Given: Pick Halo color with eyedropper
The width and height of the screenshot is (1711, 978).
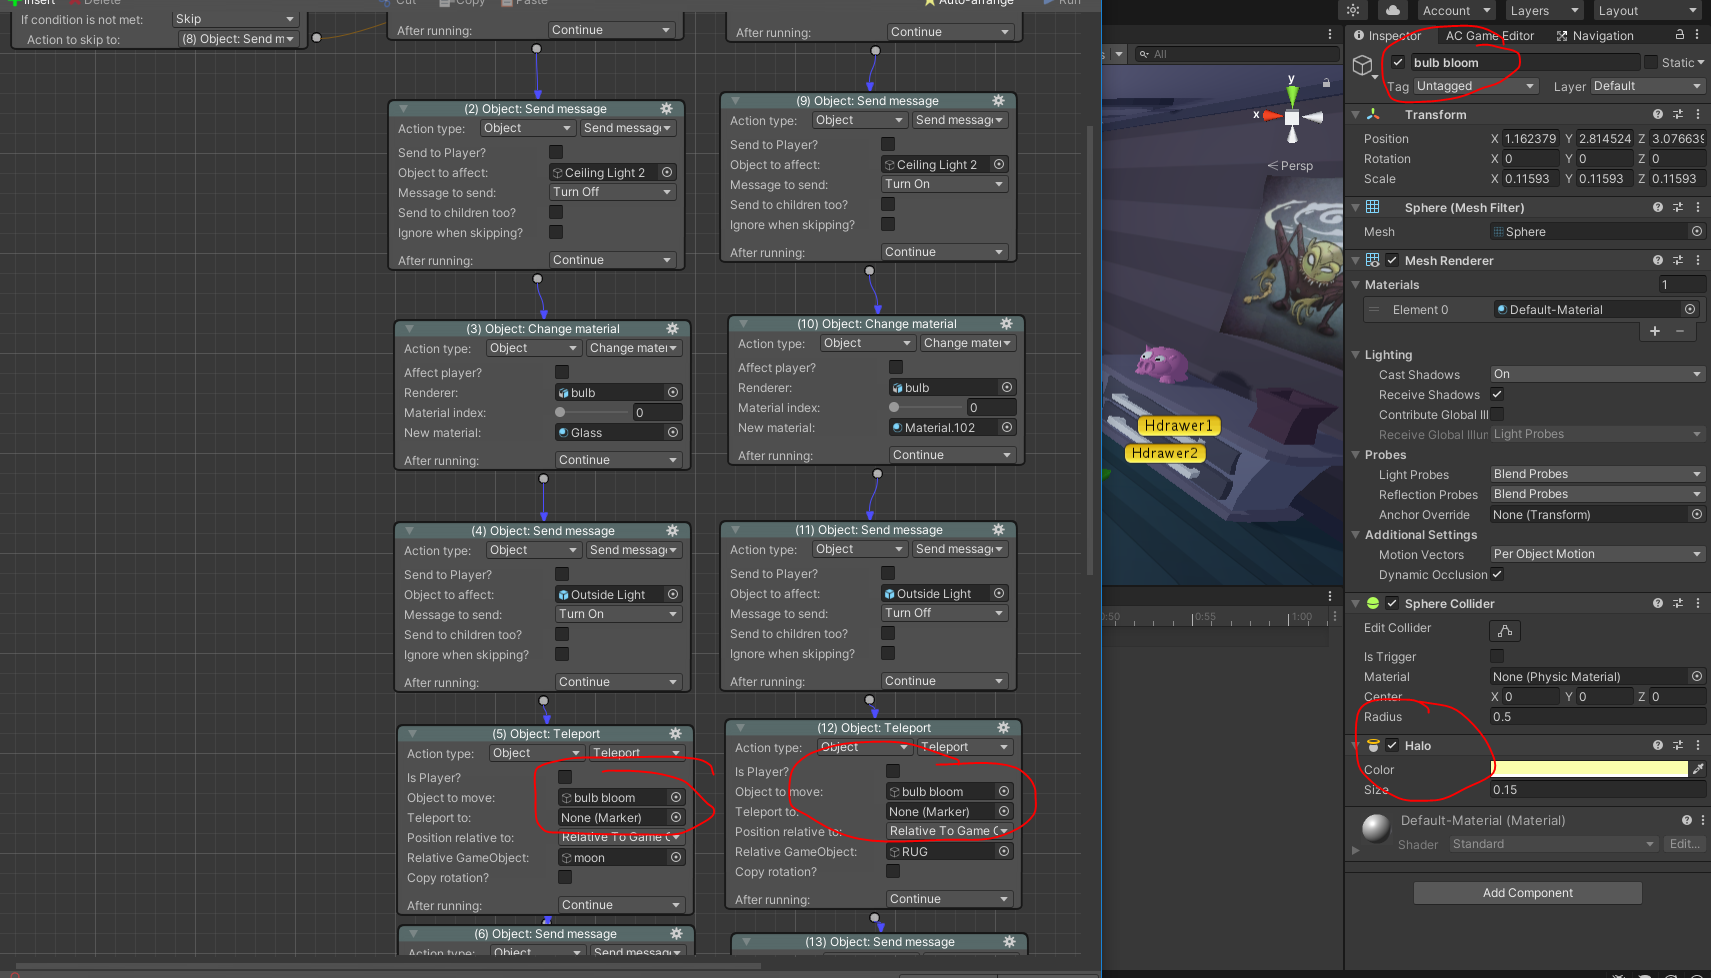Looking at the screenshot, I should 1698,769.
